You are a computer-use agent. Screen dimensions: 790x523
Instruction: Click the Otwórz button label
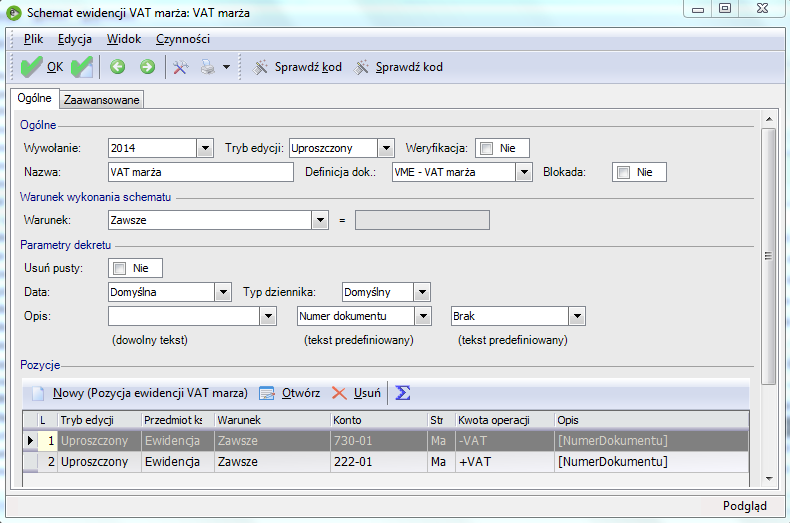pos(301,393)
